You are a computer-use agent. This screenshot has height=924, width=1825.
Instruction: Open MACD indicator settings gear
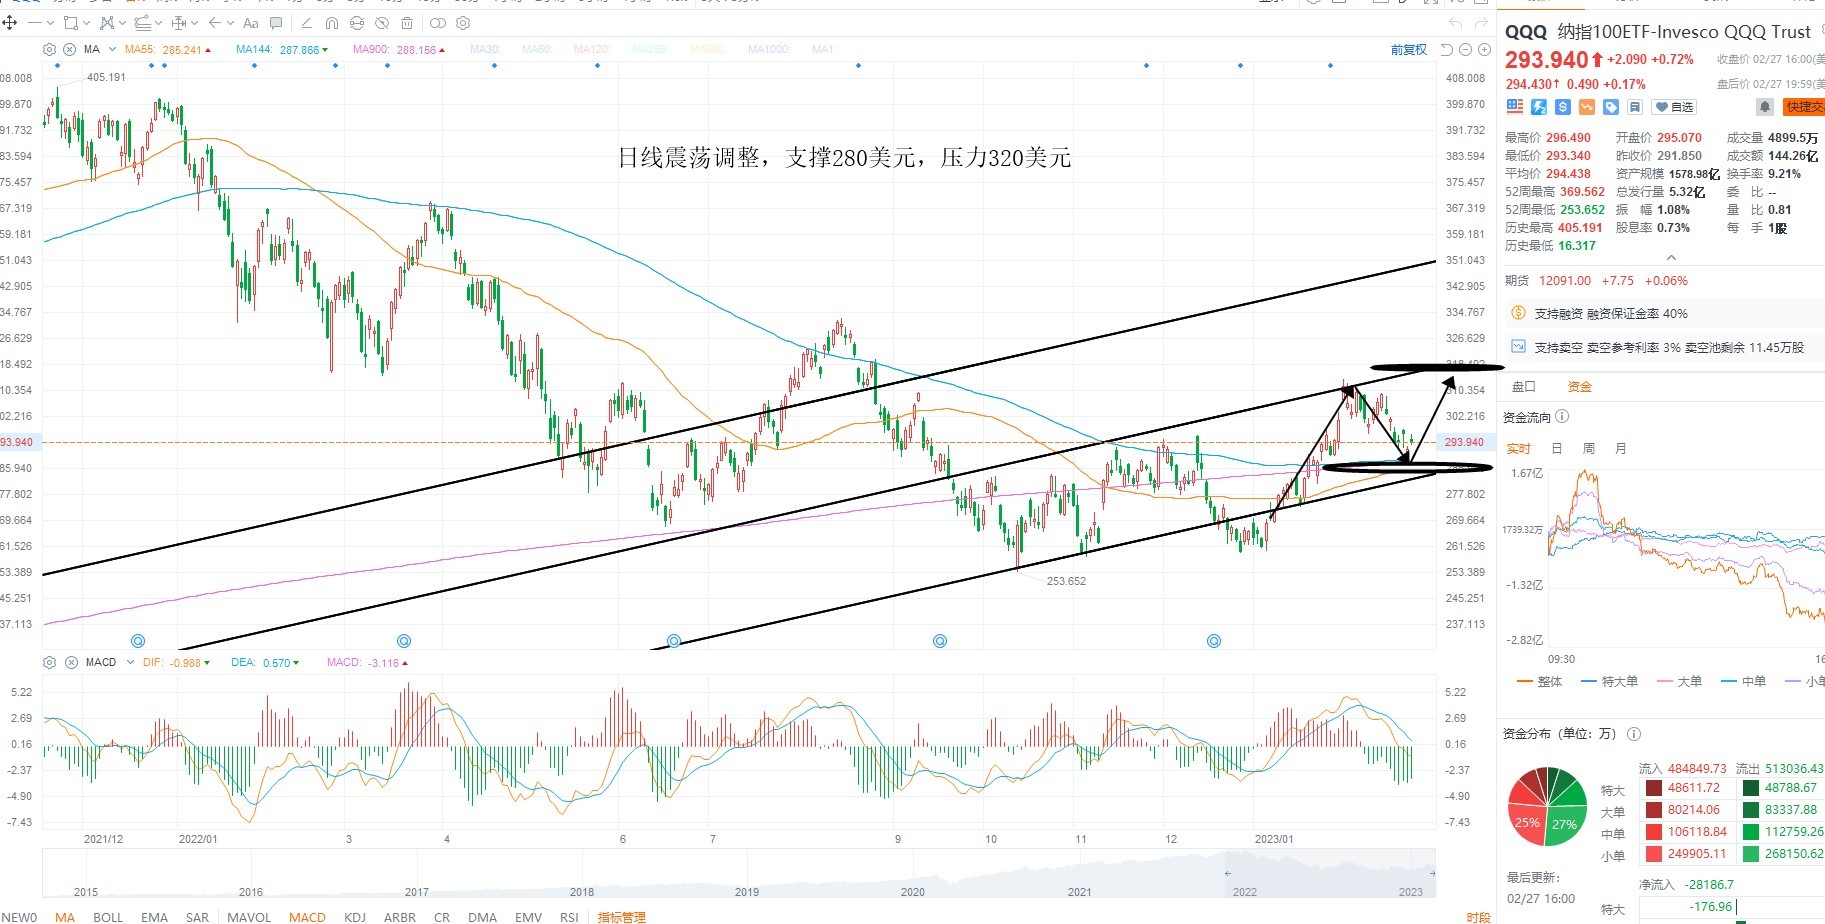[49, 662]
